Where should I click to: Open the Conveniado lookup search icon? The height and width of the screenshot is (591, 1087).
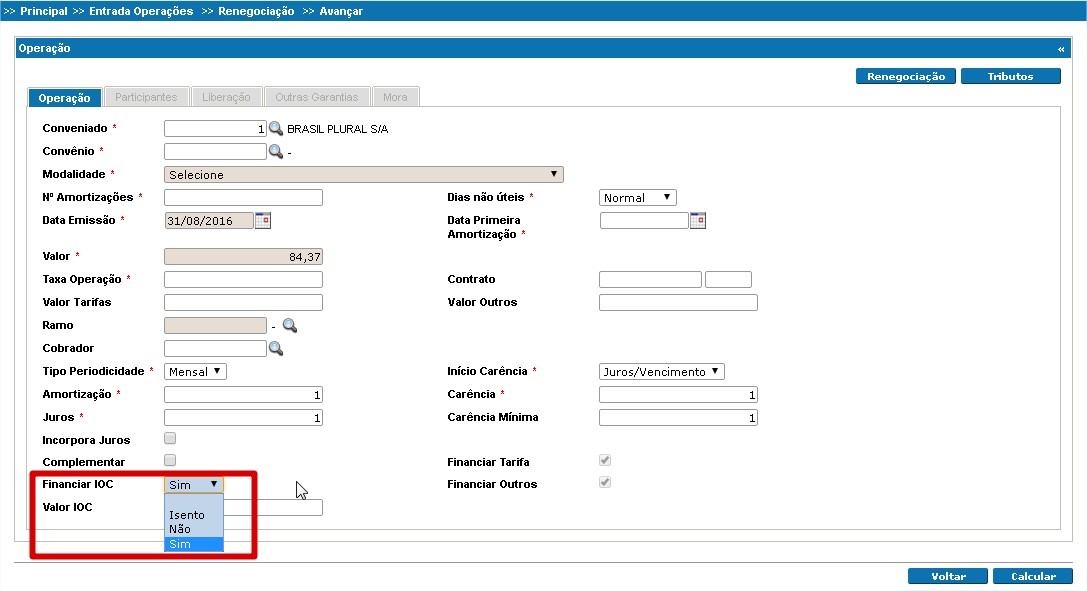point(277,127)
